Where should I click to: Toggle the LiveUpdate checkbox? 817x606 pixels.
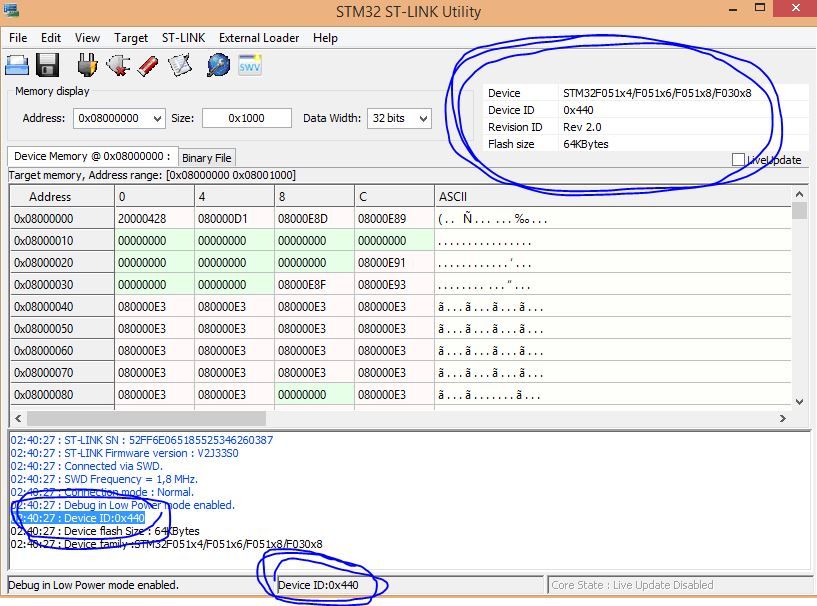738,159
